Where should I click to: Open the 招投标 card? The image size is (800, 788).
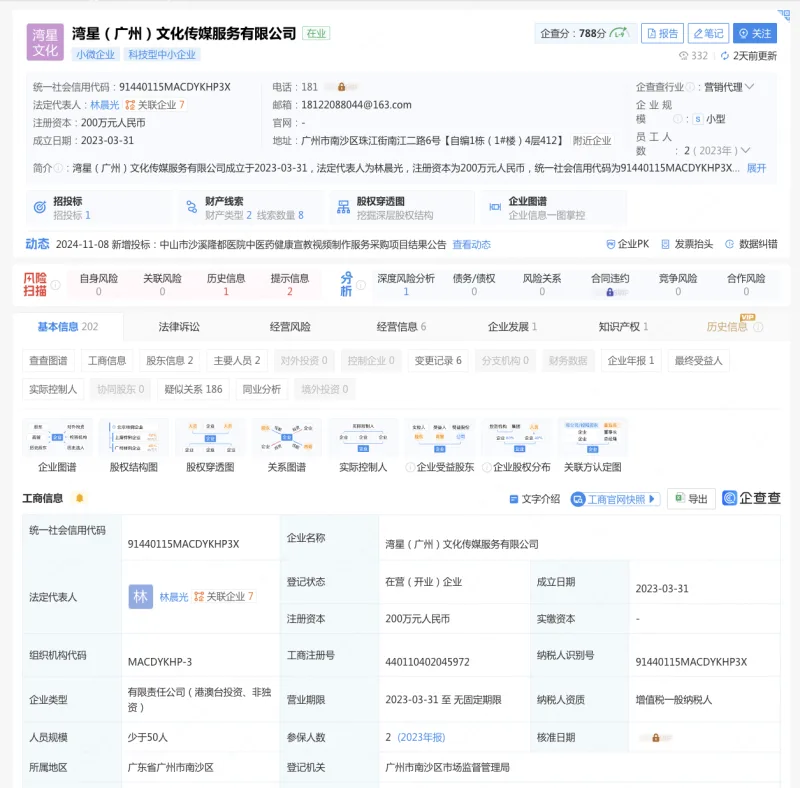point(98,208)
